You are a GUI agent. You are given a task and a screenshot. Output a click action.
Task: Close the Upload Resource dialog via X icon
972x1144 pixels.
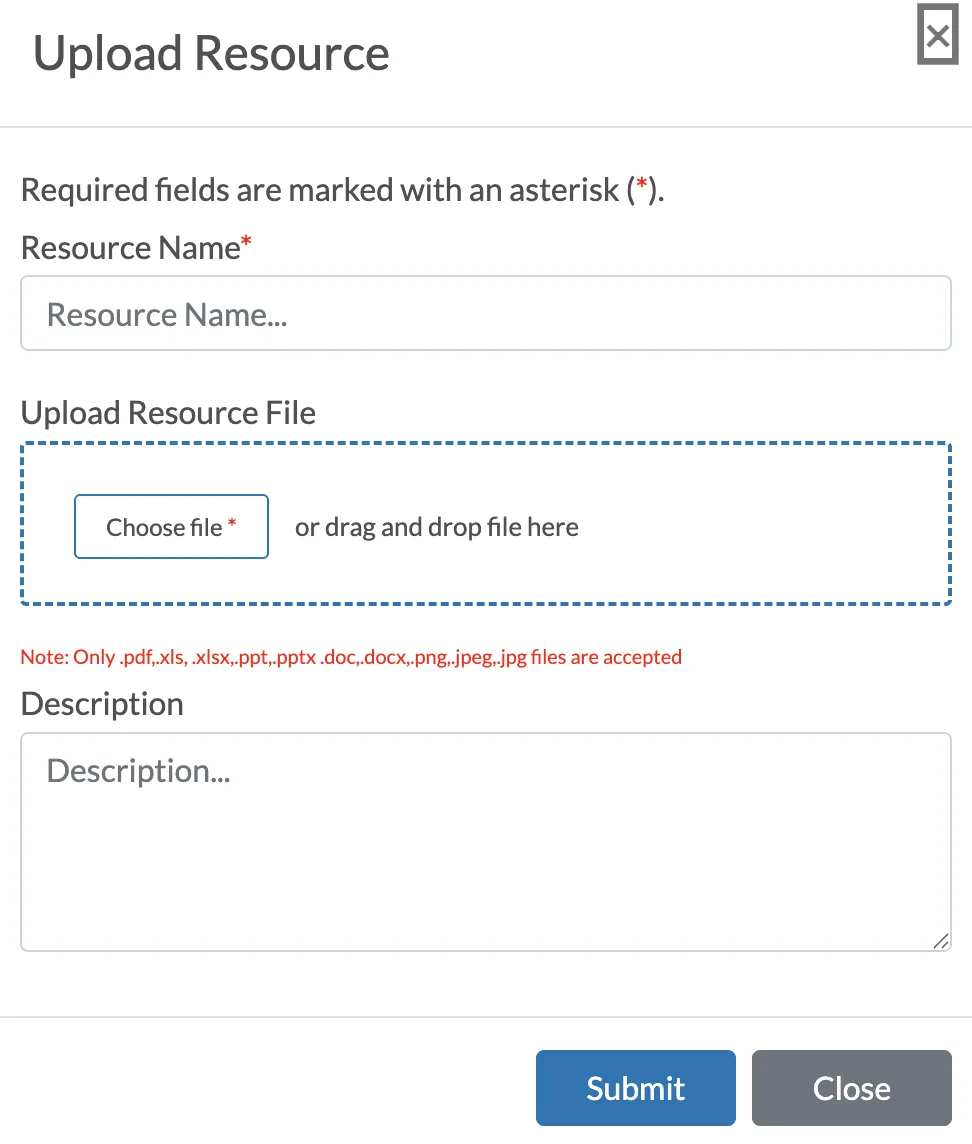tap(938, 35)
